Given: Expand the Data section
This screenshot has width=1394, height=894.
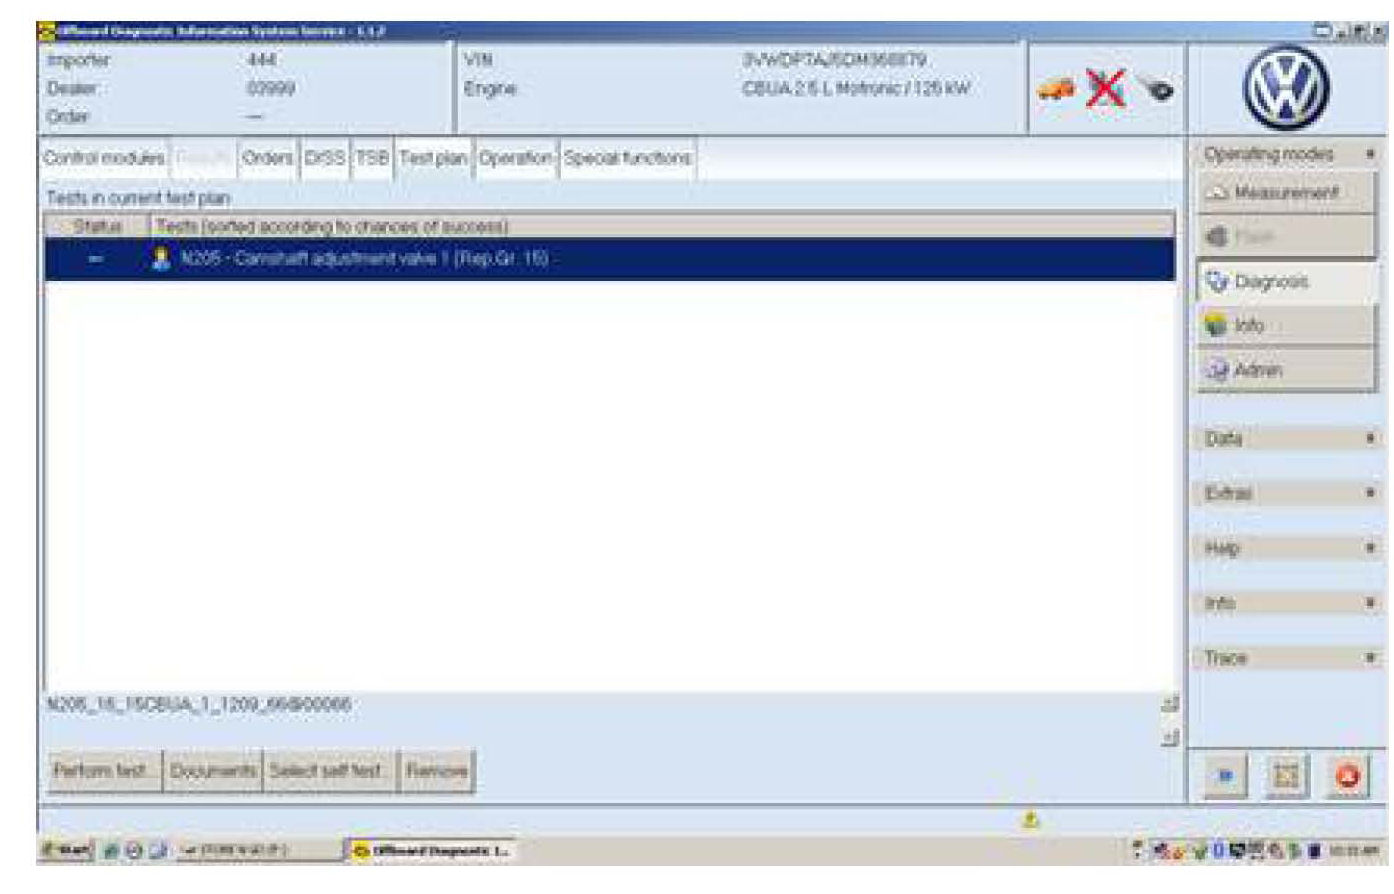Looking at the screenshot, I should 1287,439.
